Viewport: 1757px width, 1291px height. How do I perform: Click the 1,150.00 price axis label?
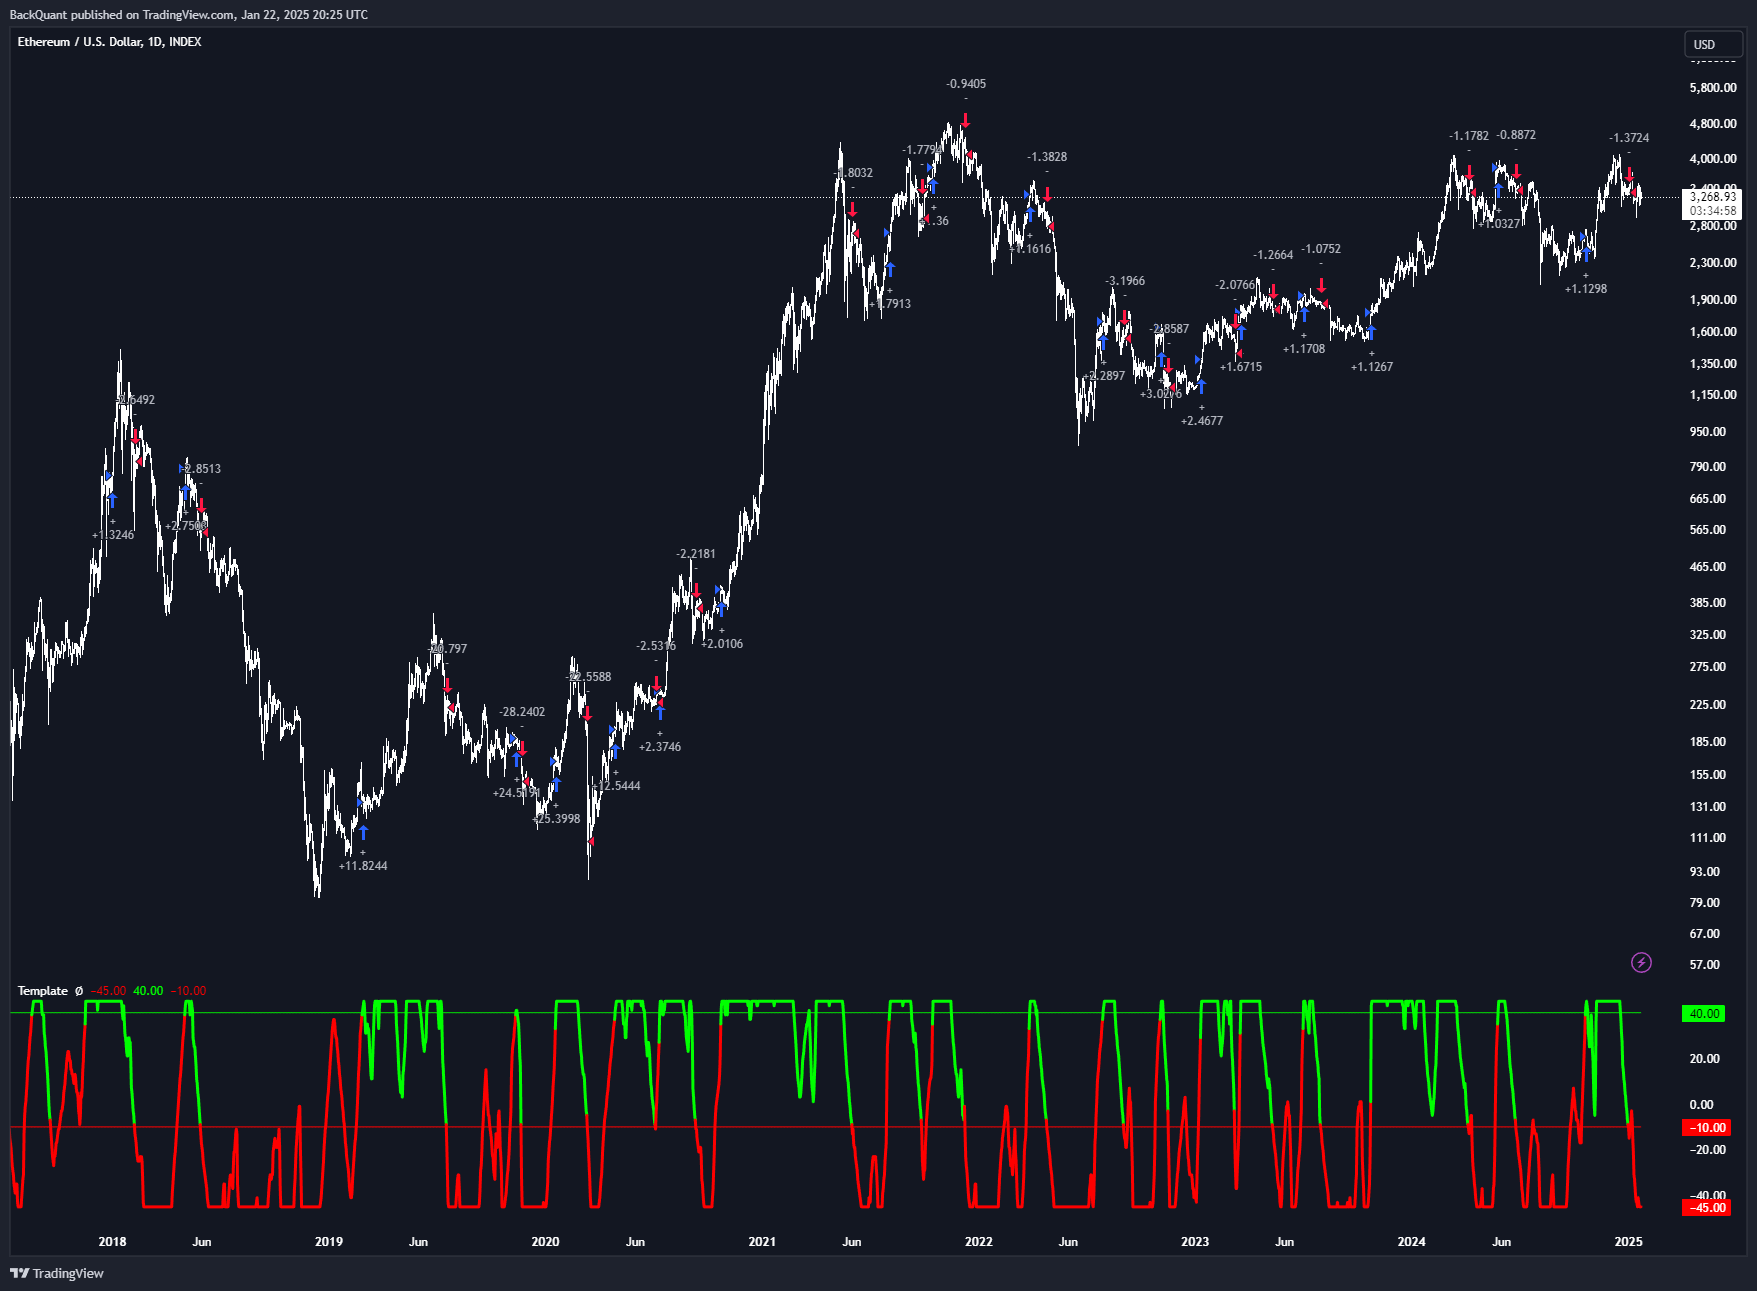point(1713,395)
